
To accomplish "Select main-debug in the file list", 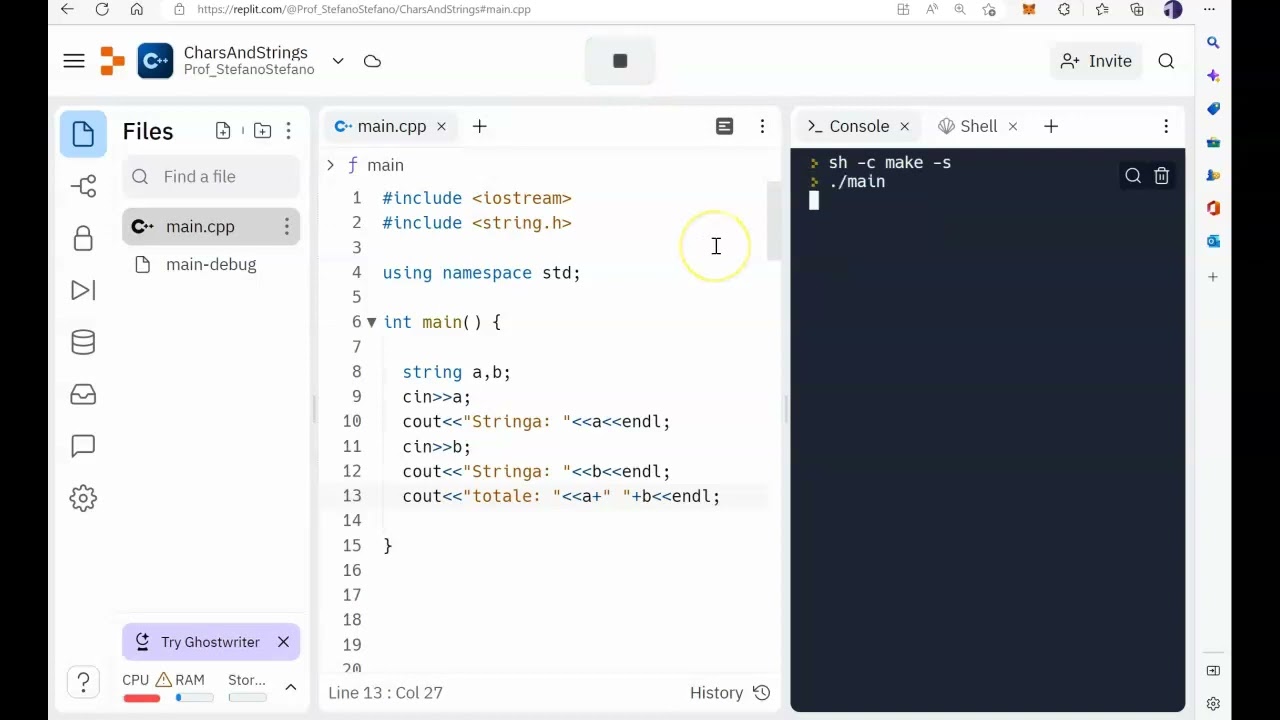I will [x=211, y=265].
